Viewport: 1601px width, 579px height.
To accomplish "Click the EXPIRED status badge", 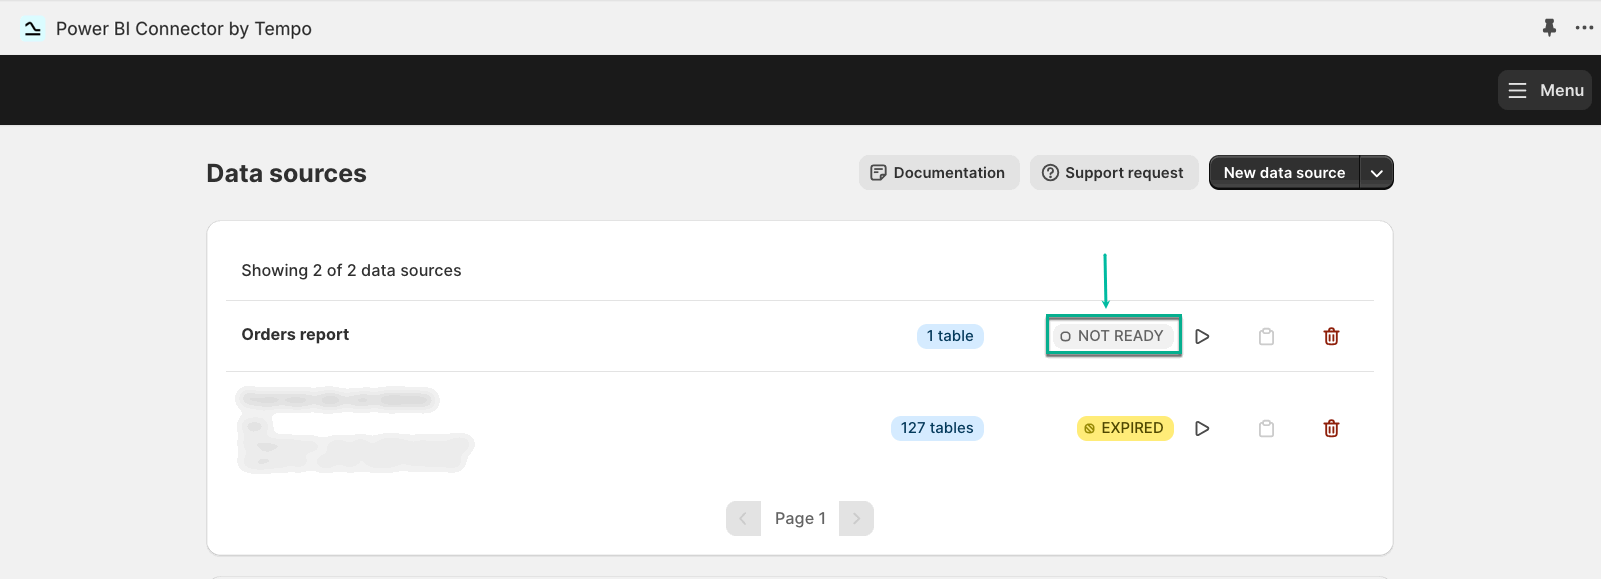I will click(x=1124, y=428).
